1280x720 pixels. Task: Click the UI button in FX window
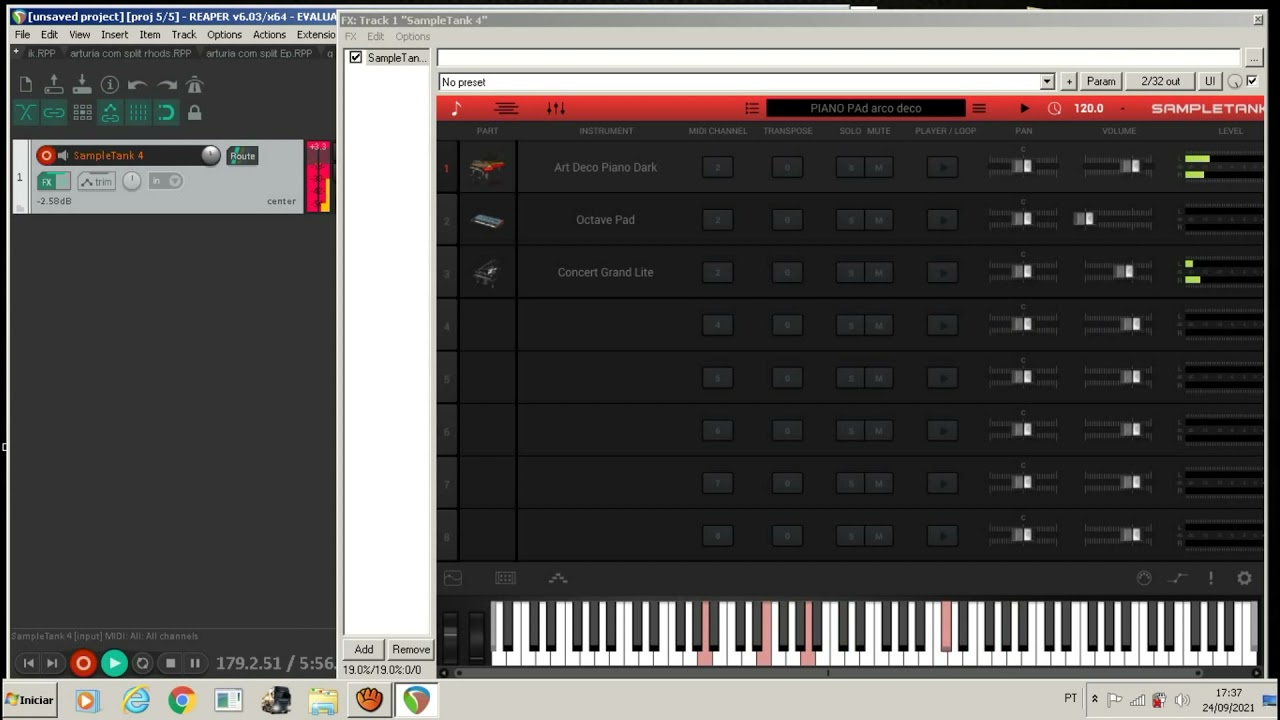pyautogui.click(x=1209, y=82)
